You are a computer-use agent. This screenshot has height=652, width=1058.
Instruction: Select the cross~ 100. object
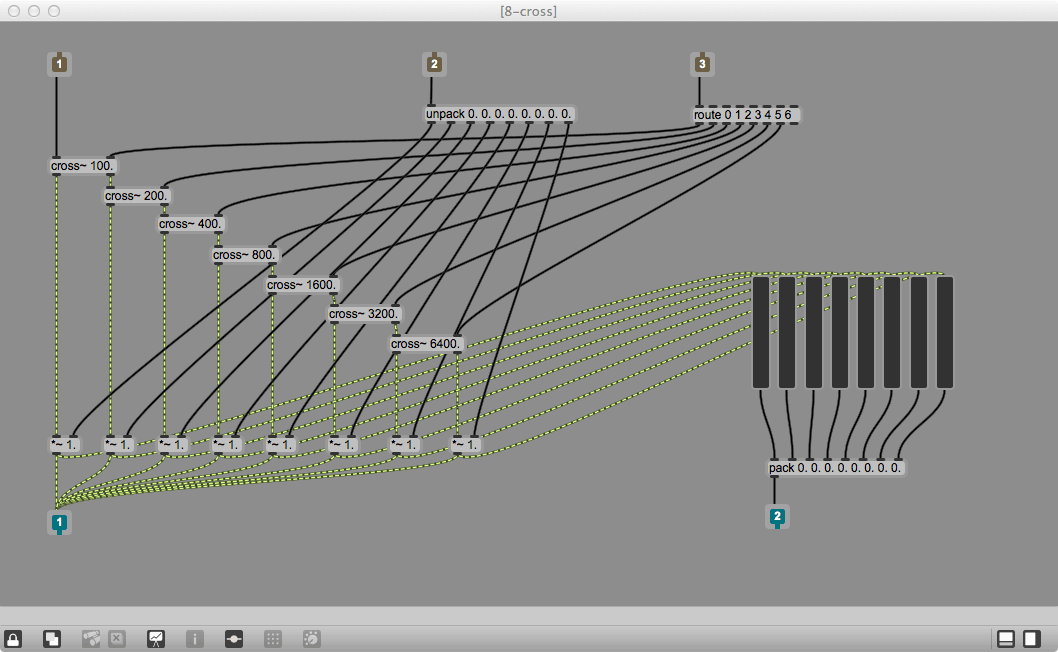82,166
